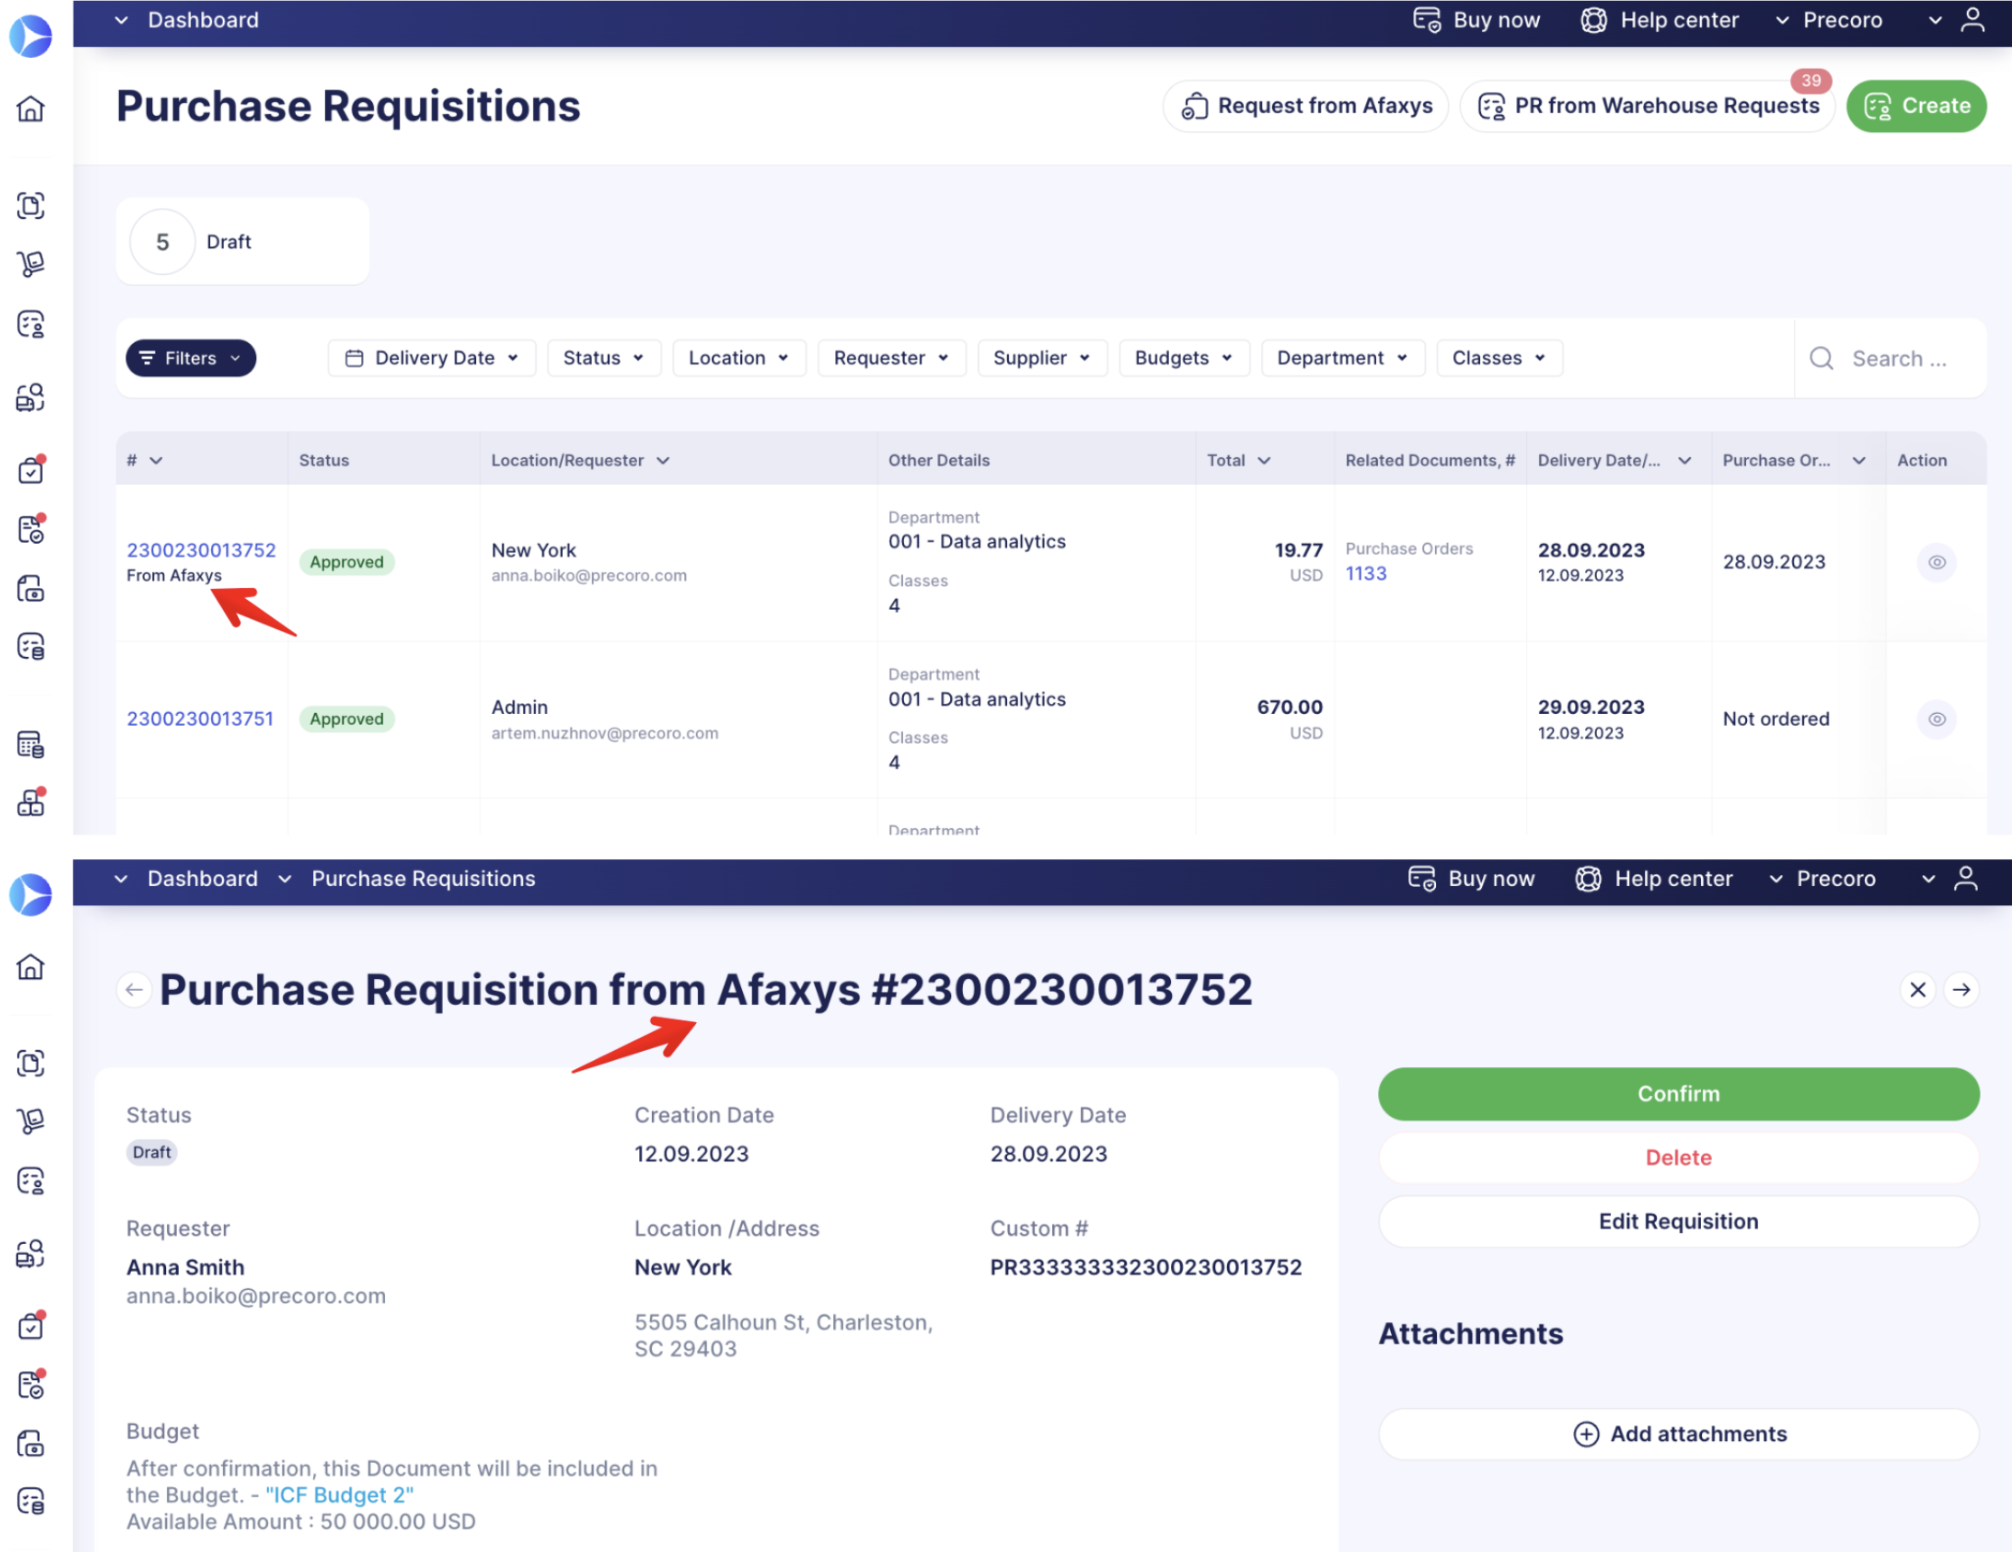Click truck search icon in upper sidebar
This screenshot has height=1552, width=2012.
tap(31, 398)
